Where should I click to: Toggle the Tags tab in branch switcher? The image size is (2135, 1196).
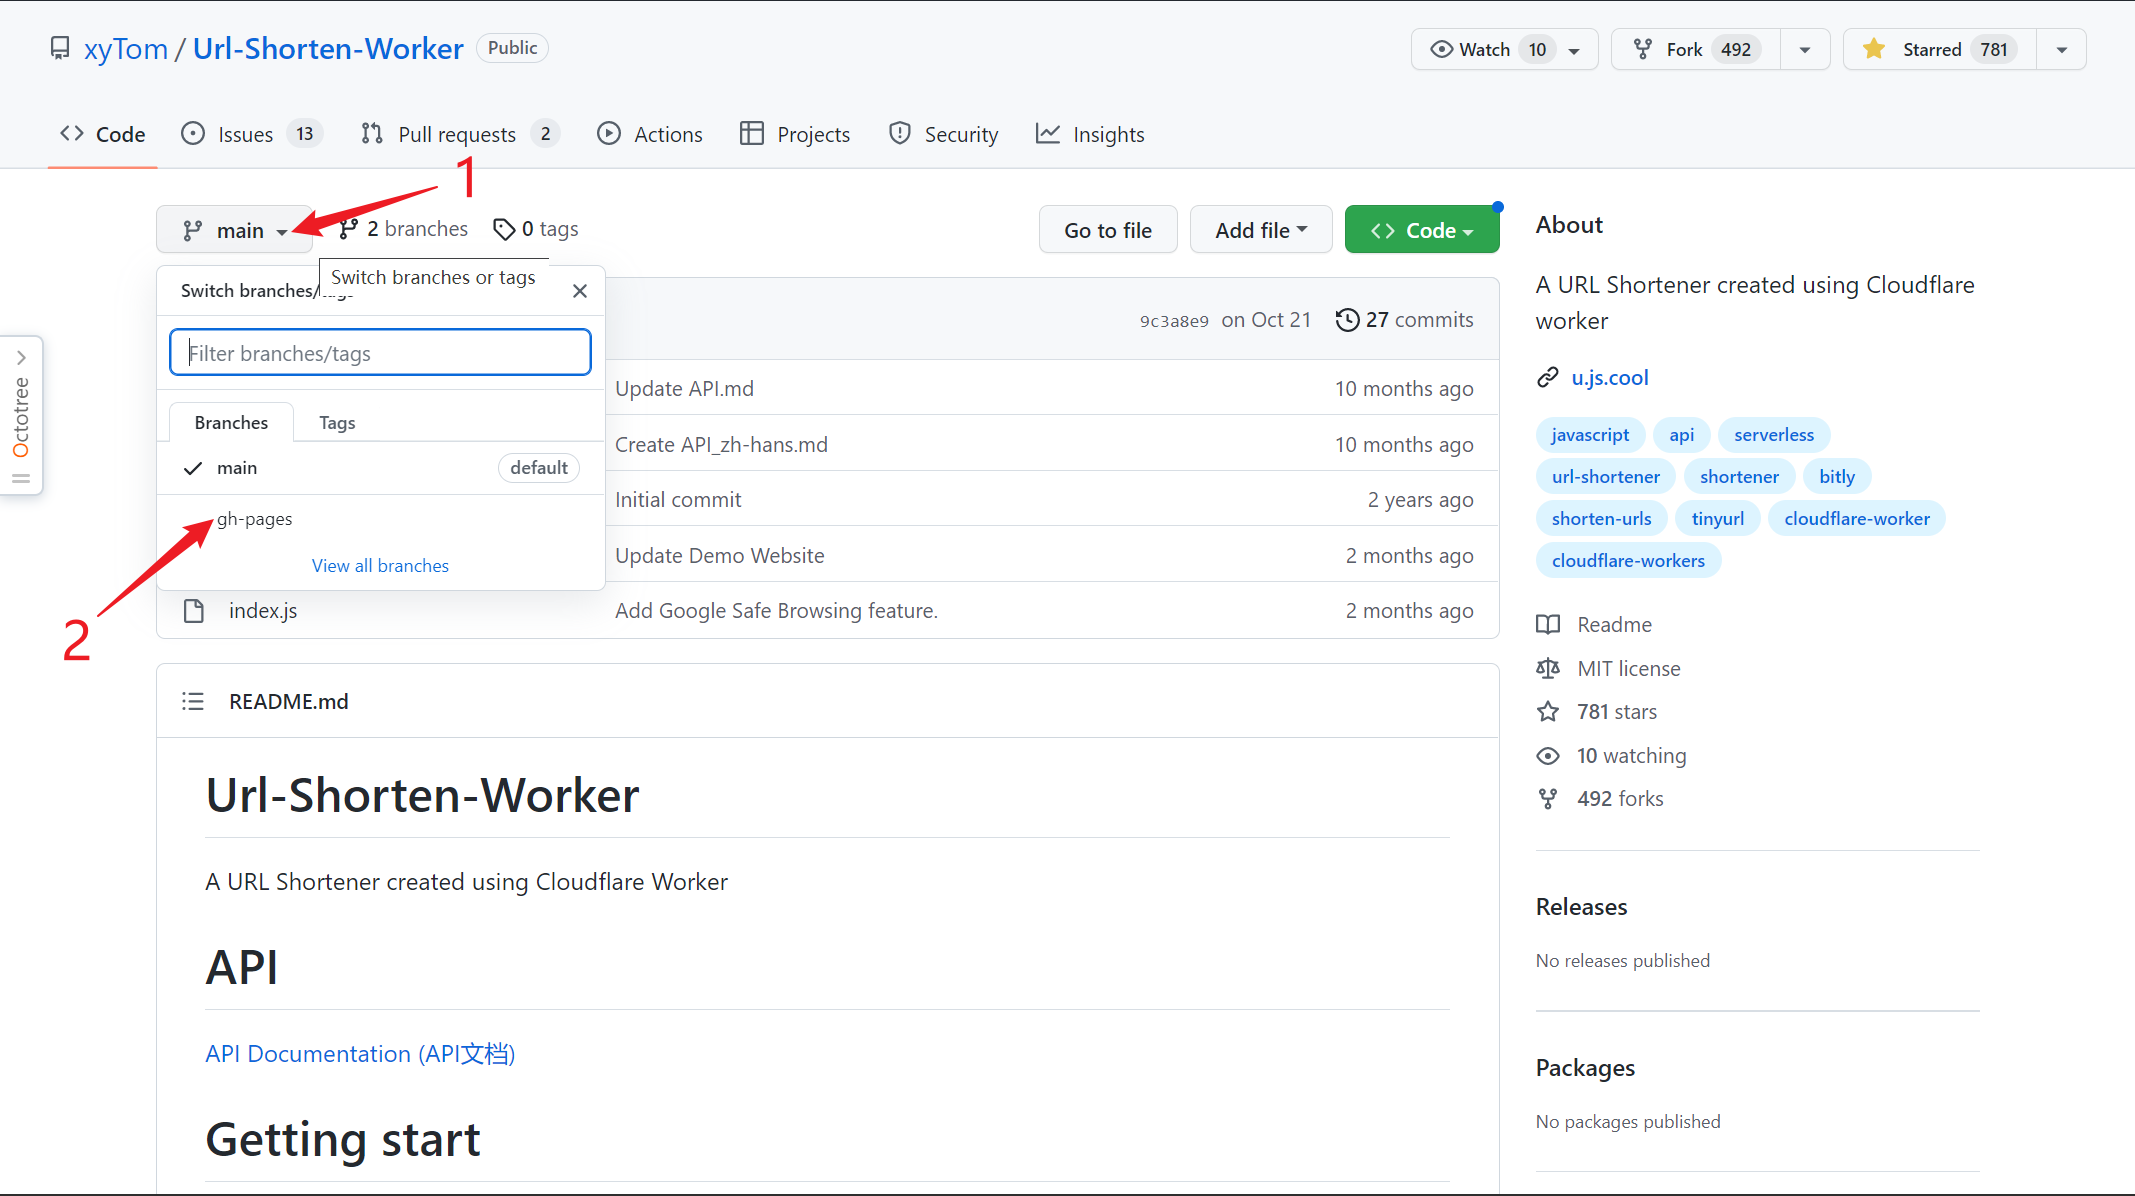tap(336, 422)
